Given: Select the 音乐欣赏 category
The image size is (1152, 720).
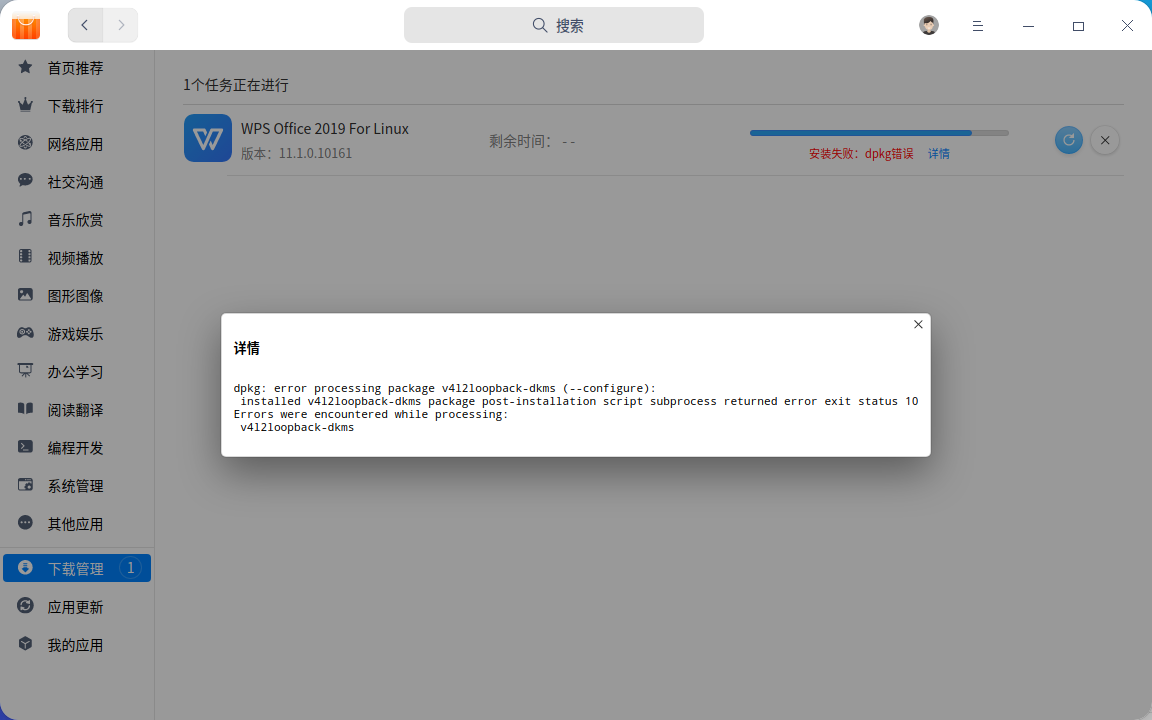Looking at the screenshot, I should point(77,220).
